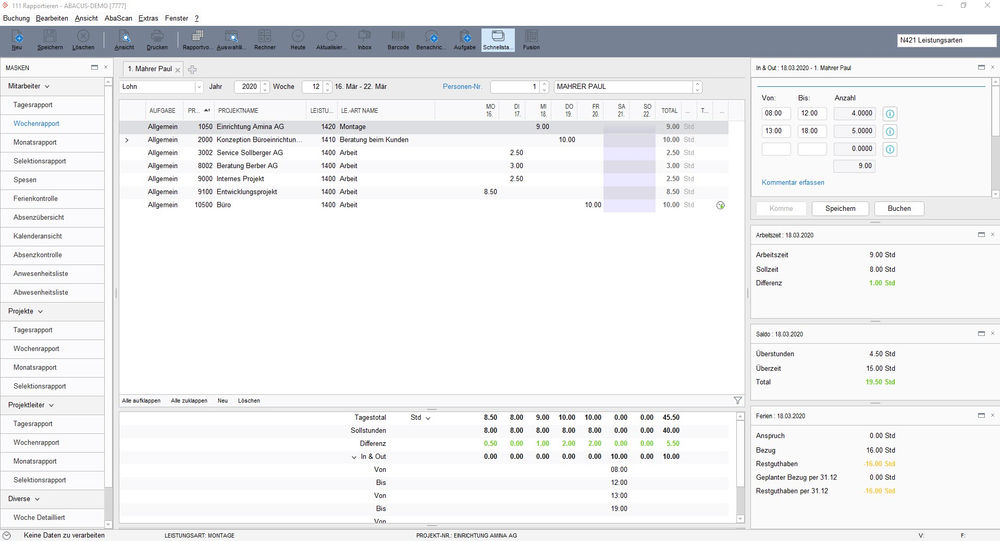Click info icon beside 4.0000 Anzahl
Image resolution: width=1000 pixels, height=541 pixels.
click(x=890, y=114)
